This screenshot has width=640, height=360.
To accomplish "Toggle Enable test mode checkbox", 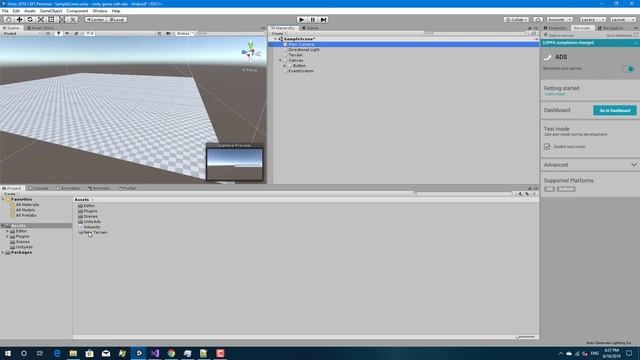I will tap(547, 147).
